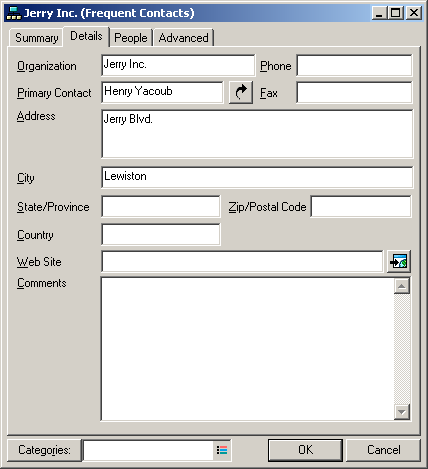The width and height of the screenshot is (428, 469).
Task: Click into the Fax input field
Action: point(354,92)
